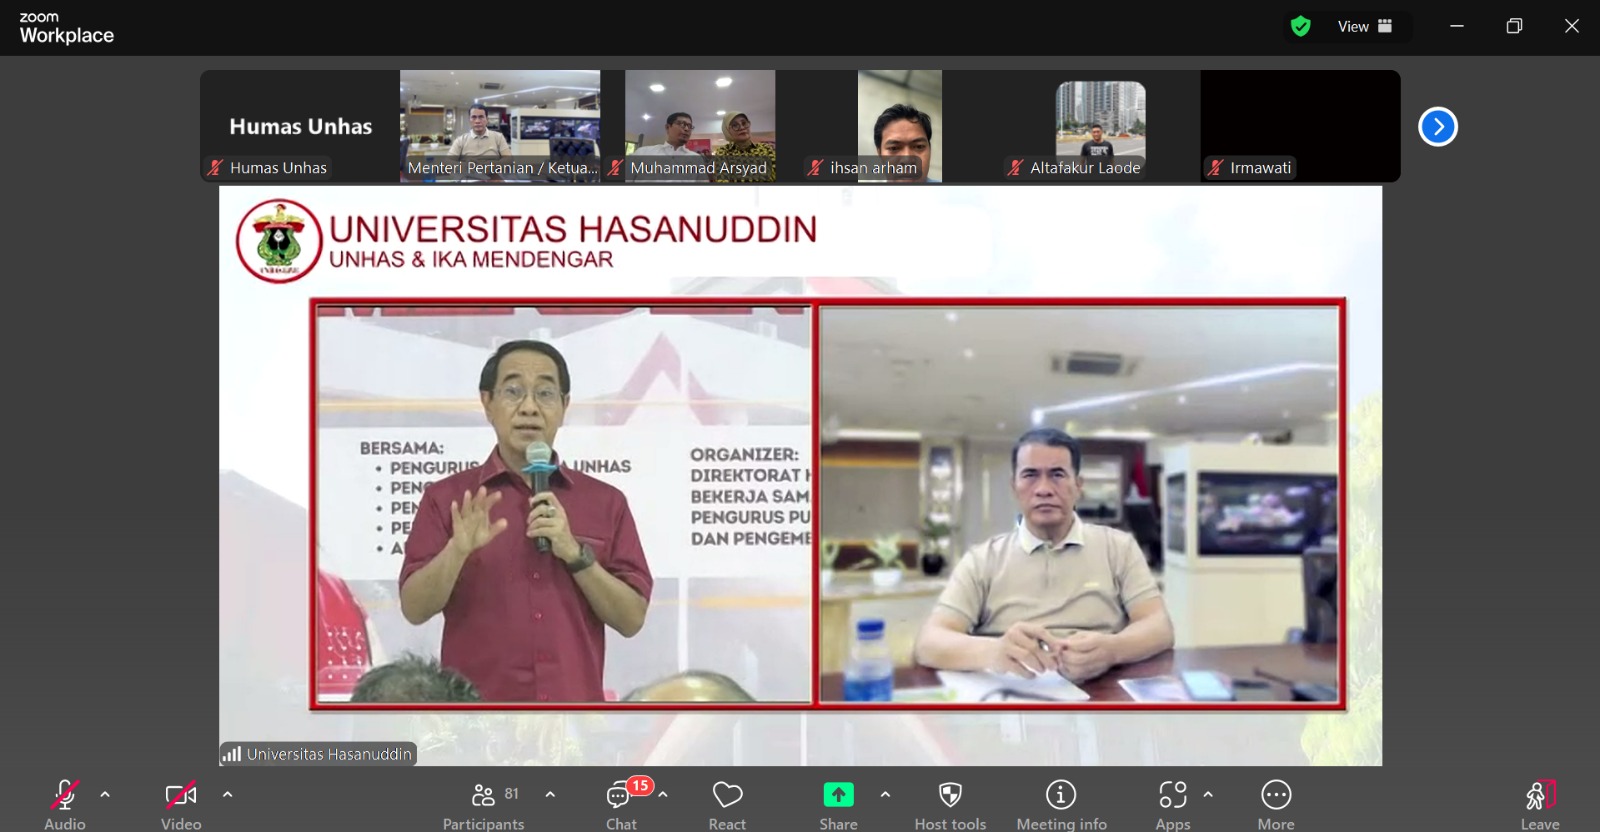Open the Participants panel
1600x832 pixels.
click(484, 804)
